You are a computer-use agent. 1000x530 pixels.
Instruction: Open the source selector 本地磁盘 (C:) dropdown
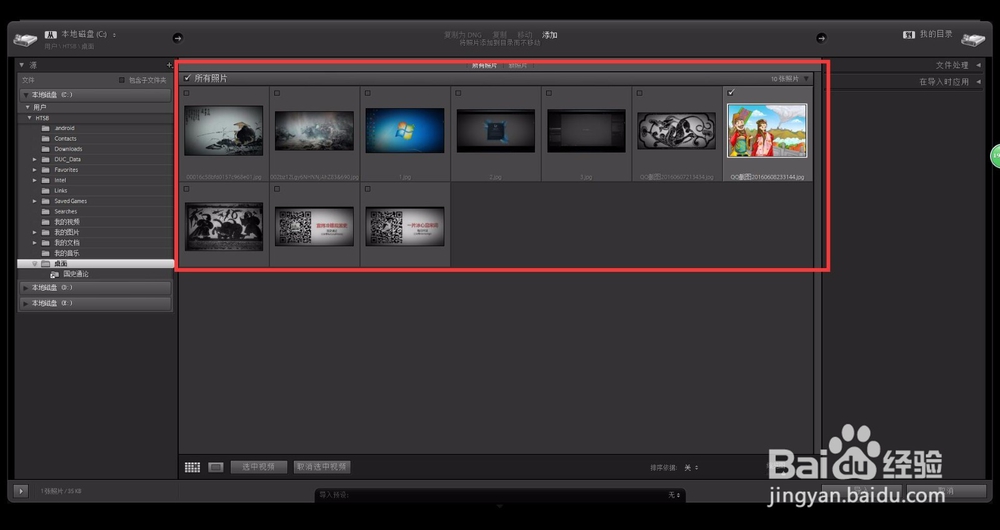(89, 34)
